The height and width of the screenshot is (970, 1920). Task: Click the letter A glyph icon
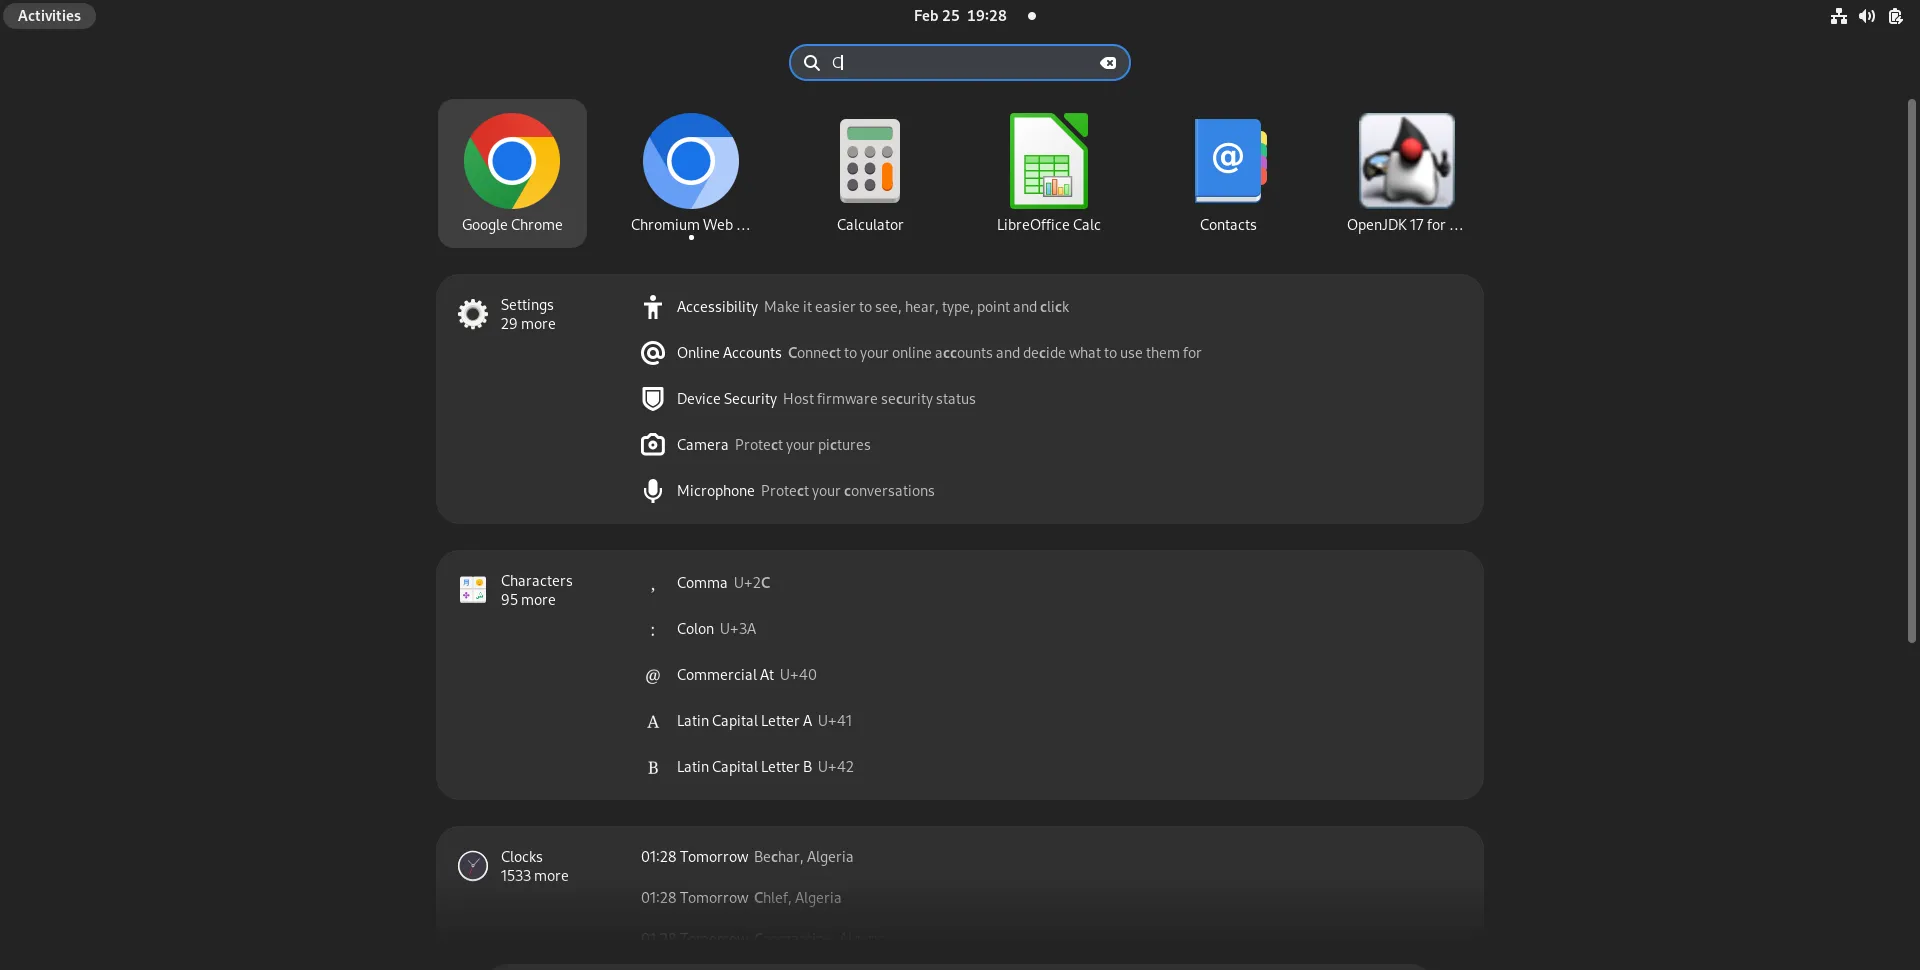click(653, 722)
